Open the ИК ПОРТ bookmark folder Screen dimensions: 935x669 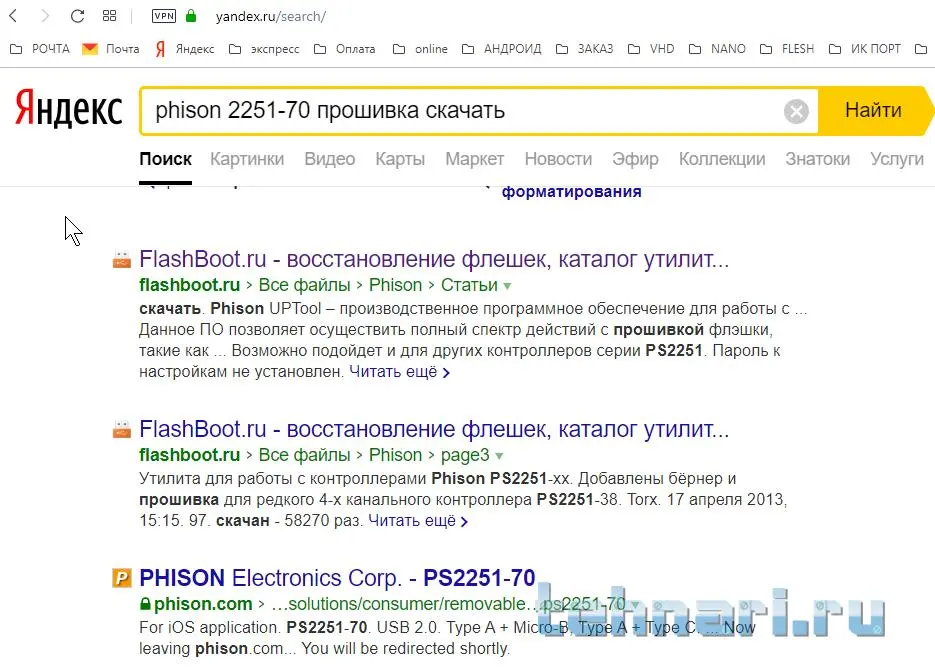(x=865, y=49)
